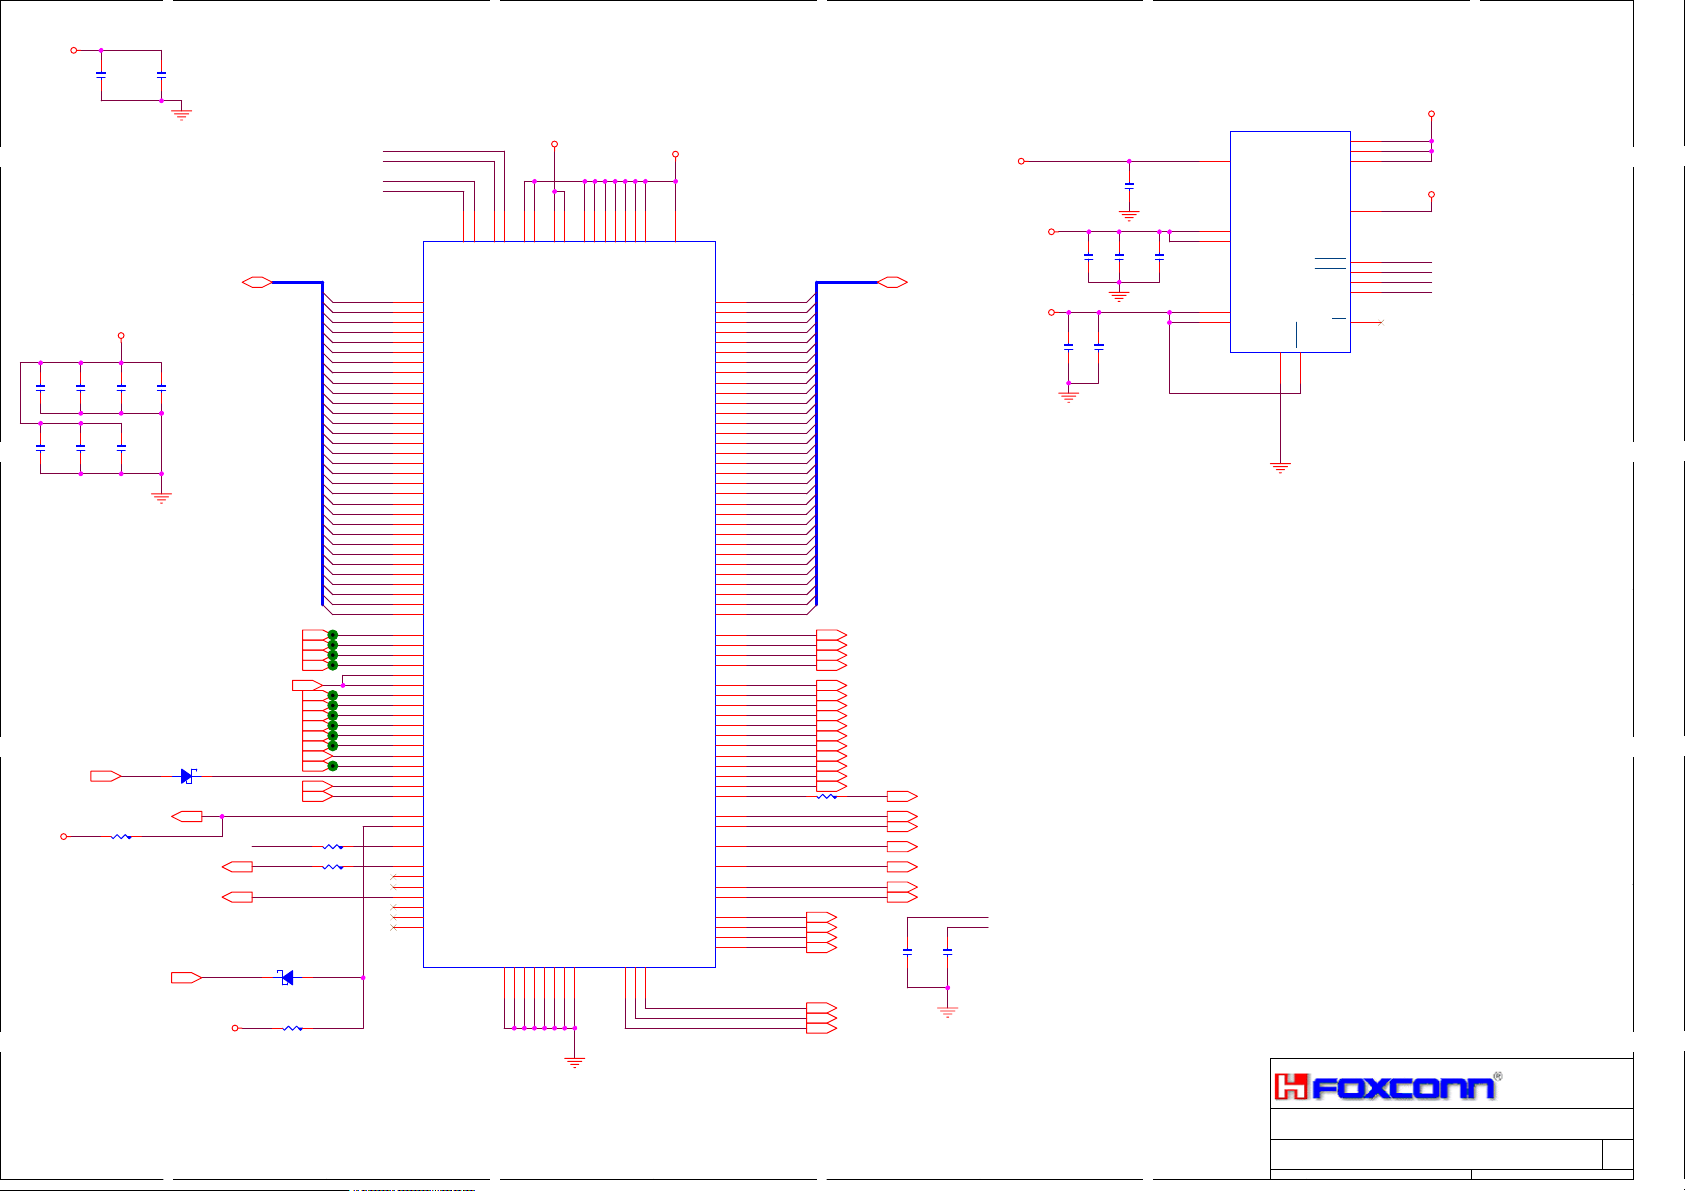The image size is (1685, 1191).
Task: Select the lower-left diode pointing left
Action: click(286, 977)
